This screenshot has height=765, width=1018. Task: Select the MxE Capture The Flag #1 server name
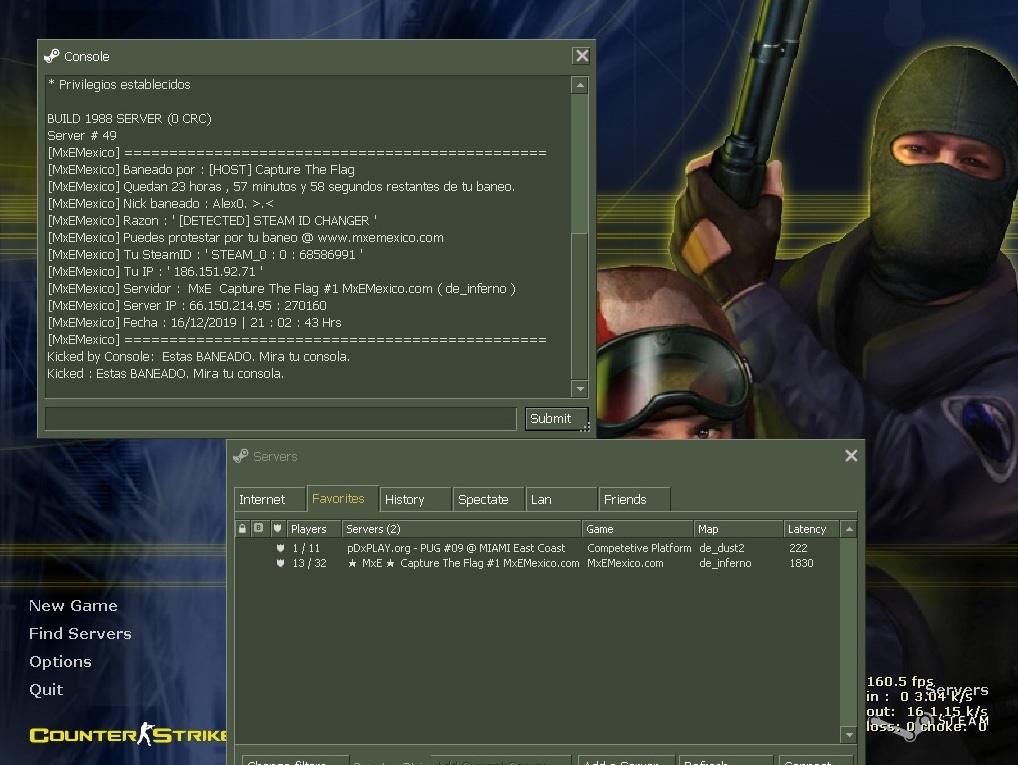tap(463, 563)
